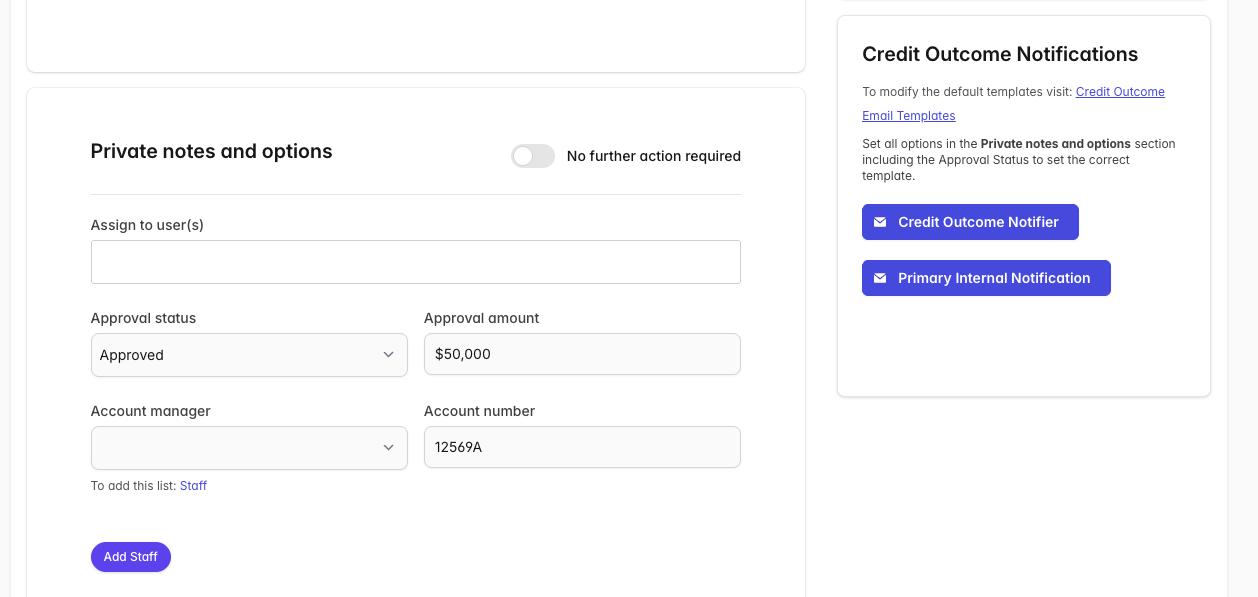Click the Account manager chevron arrow
Screen dimensions: 1258x597
(388, 448)
